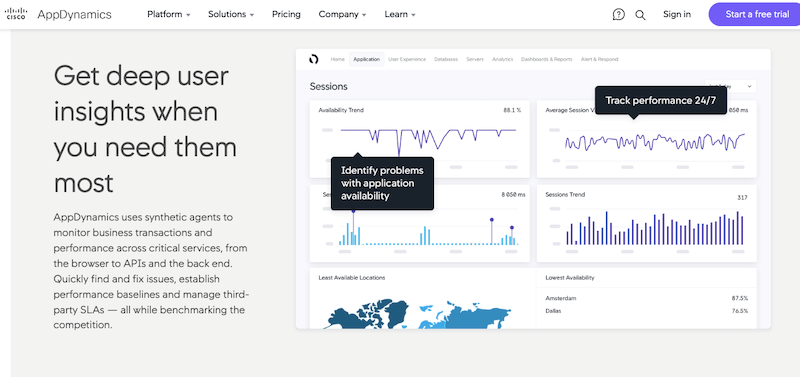Click the Least Available Locations label
This screenshot has width=800, height=377.
pyautogui.click(x=352, y=278)
